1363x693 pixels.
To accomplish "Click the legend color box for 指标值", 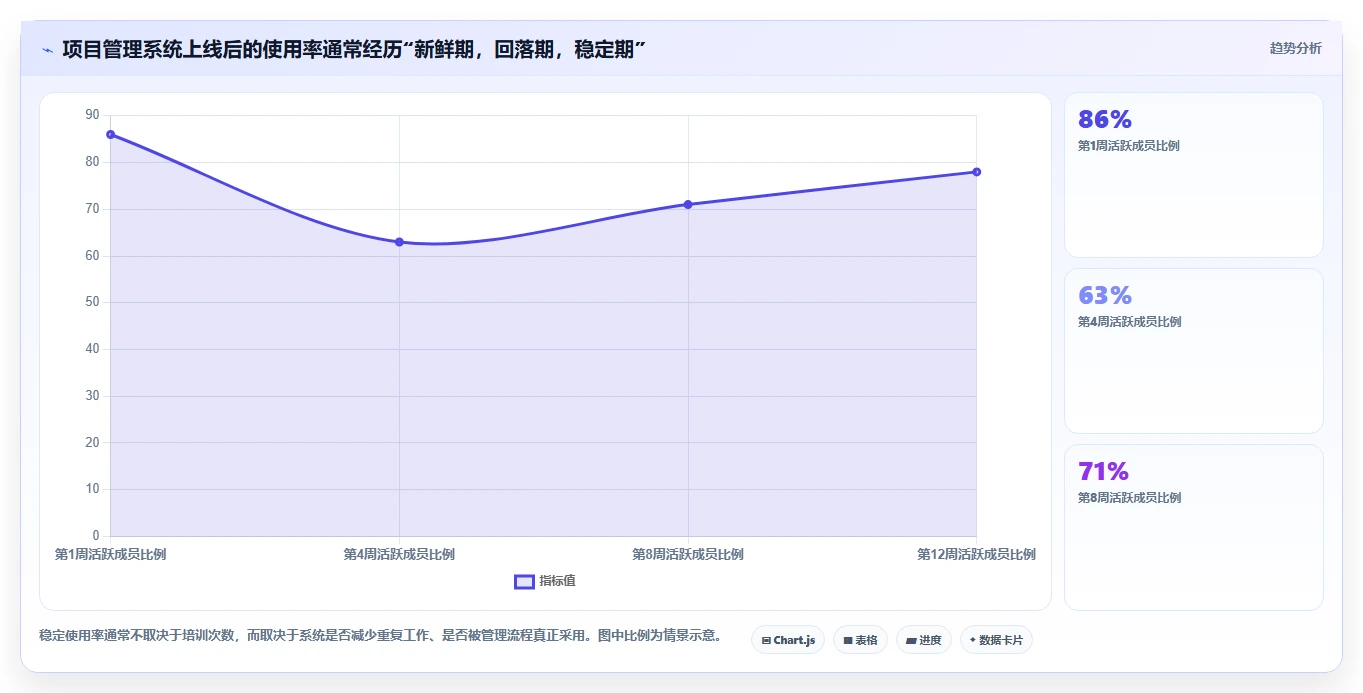I will tap(524, 582).
